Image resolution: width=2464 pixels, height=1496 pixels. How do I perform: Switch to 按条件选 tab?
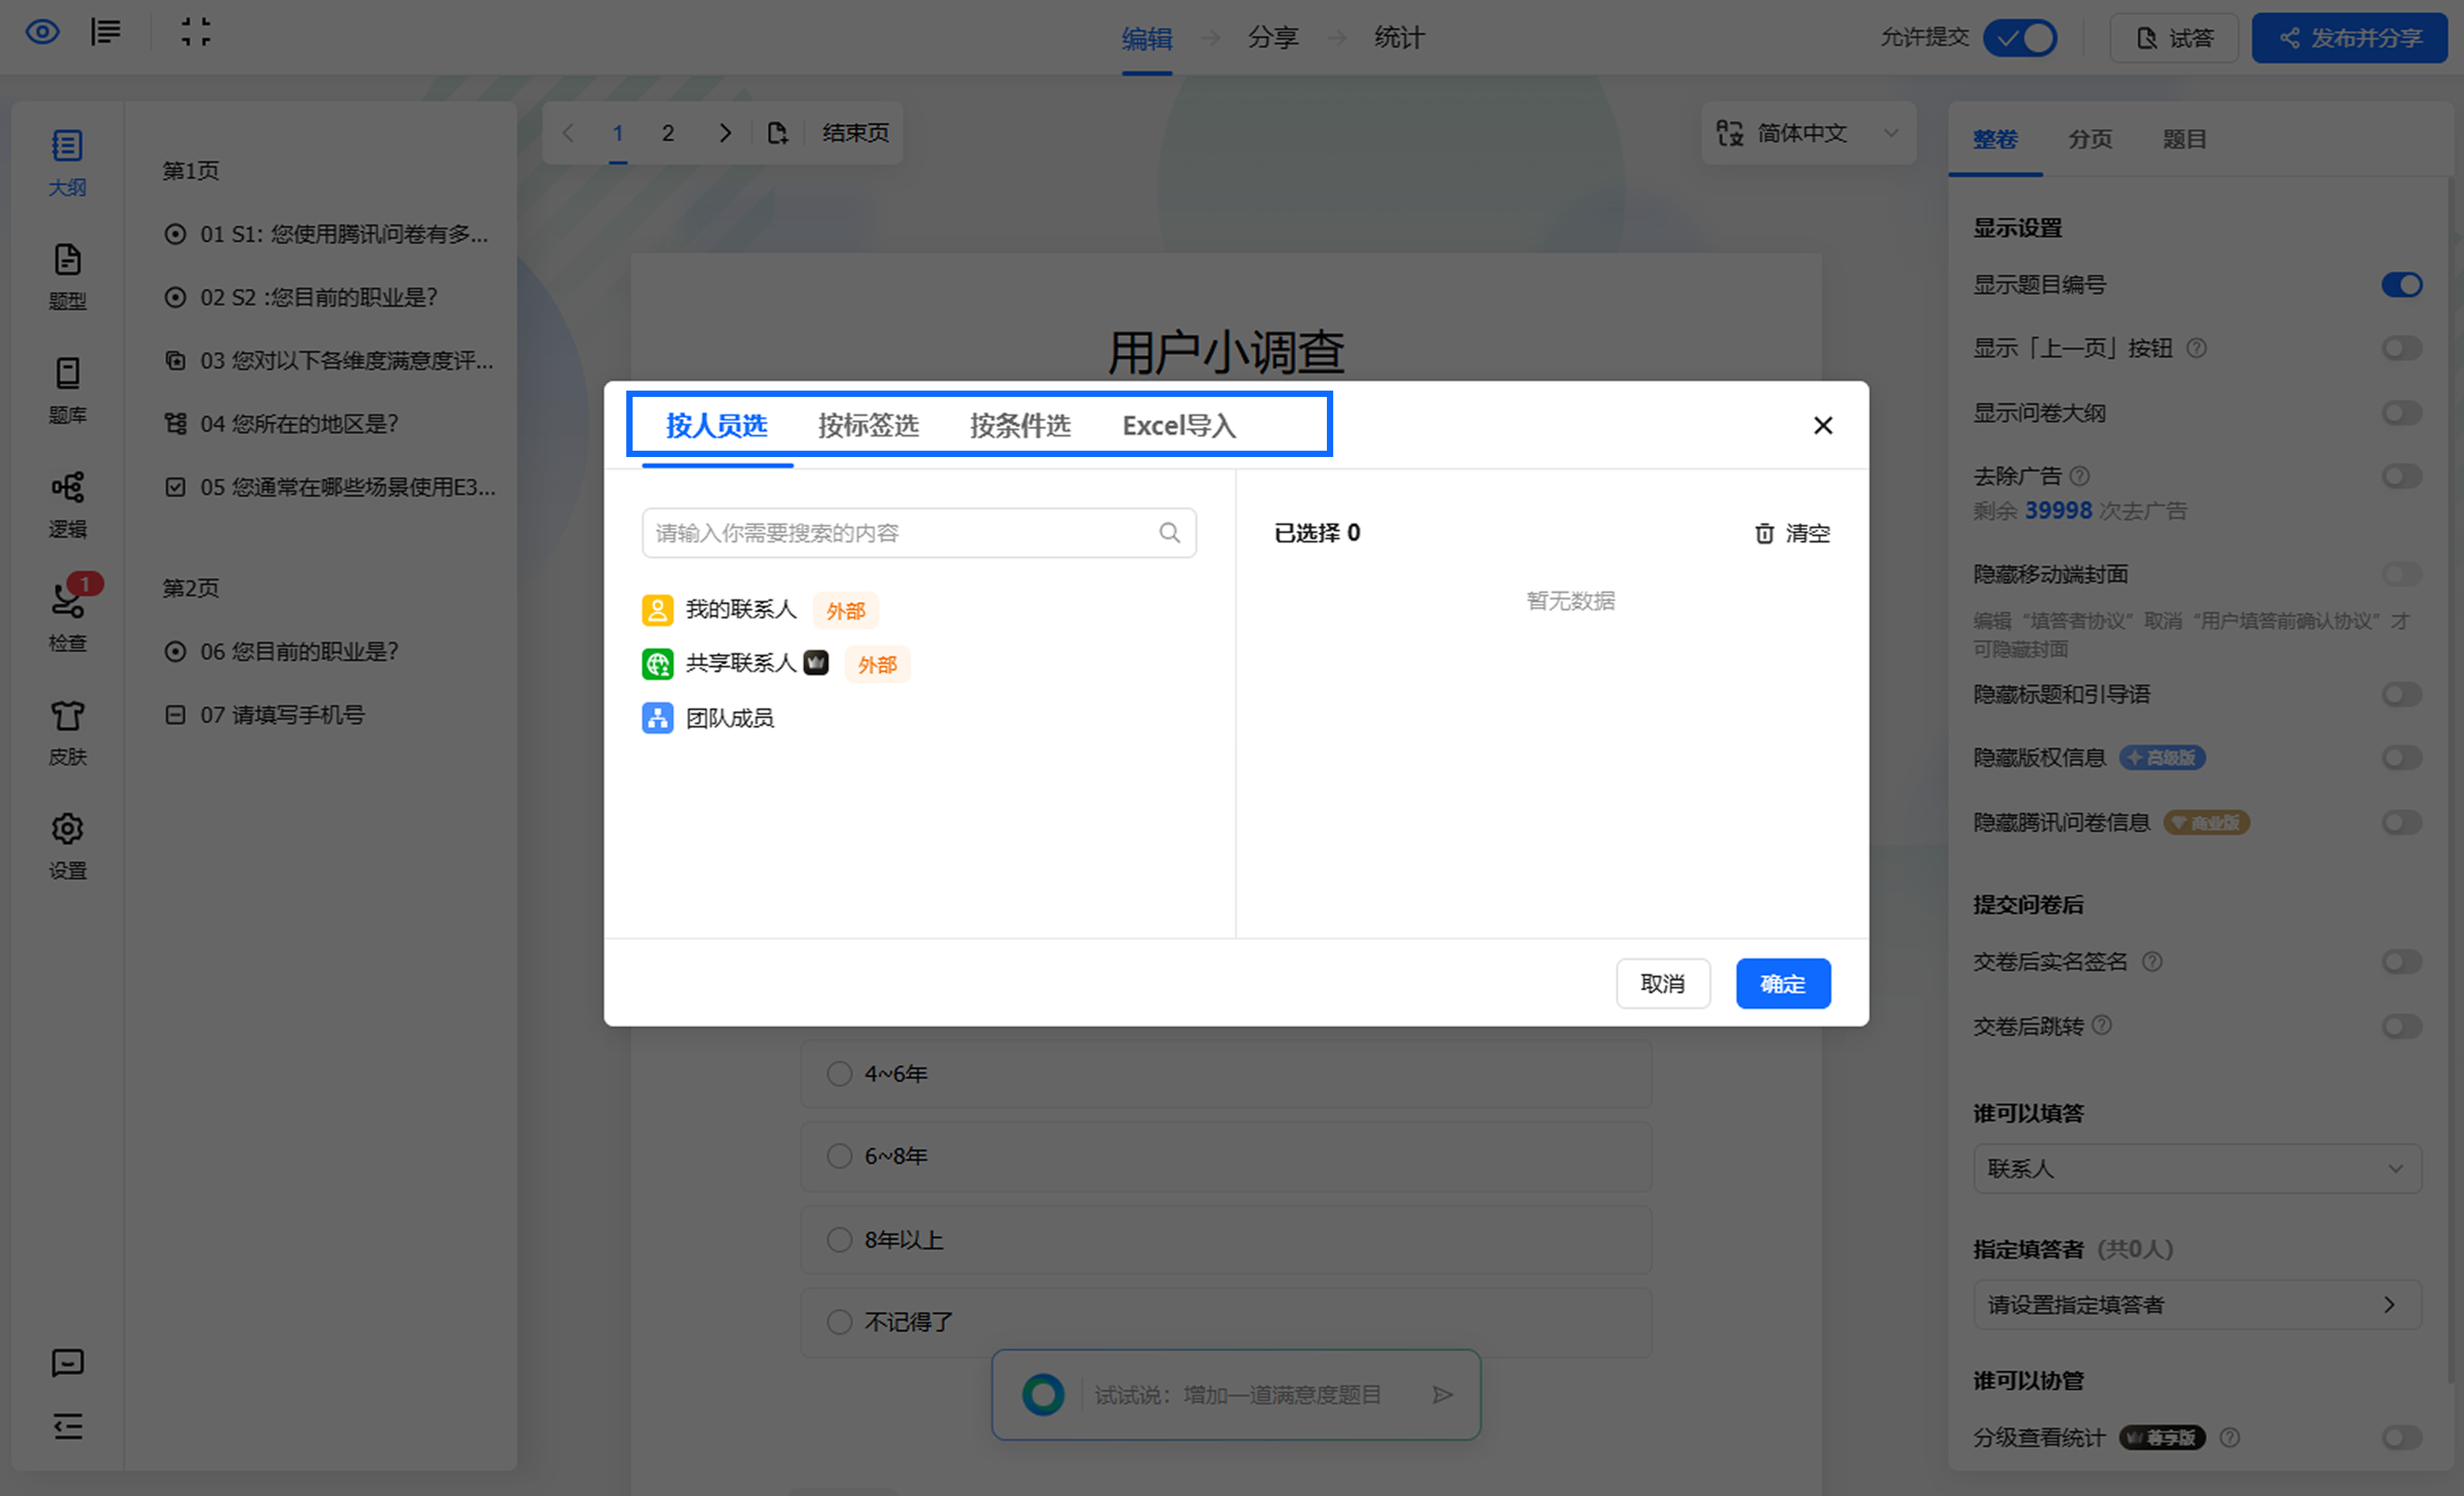1020,426
